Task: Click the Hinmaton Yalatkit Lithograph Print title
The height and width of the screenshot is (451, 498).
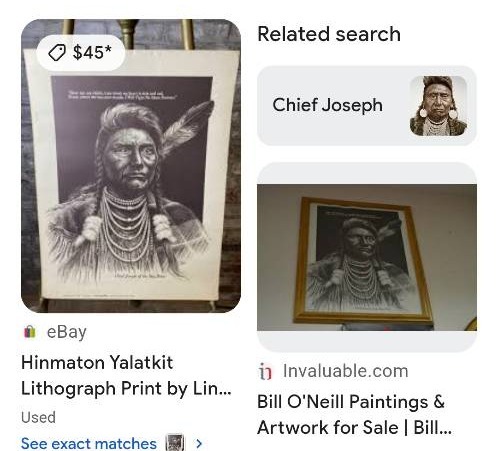Action: (x=126, y=375)
